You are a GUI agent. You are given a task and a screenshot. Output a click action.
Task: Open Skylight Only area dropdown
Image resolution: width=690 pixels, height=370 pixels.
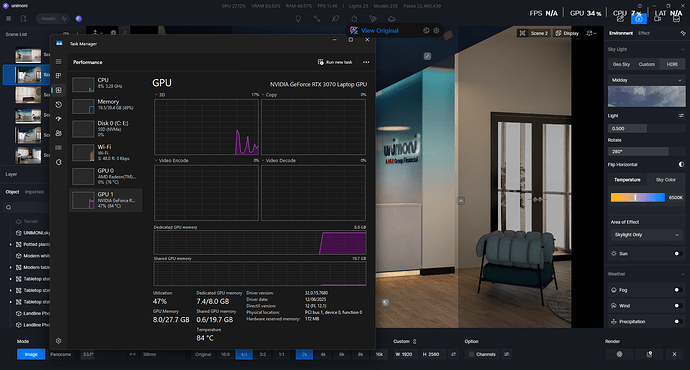[x=646, y=235]
